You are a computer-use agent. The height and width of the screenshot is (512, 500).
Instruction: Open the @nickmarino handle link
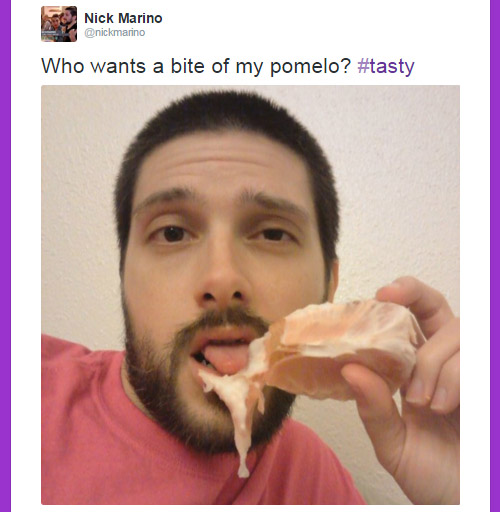[115, 33]
